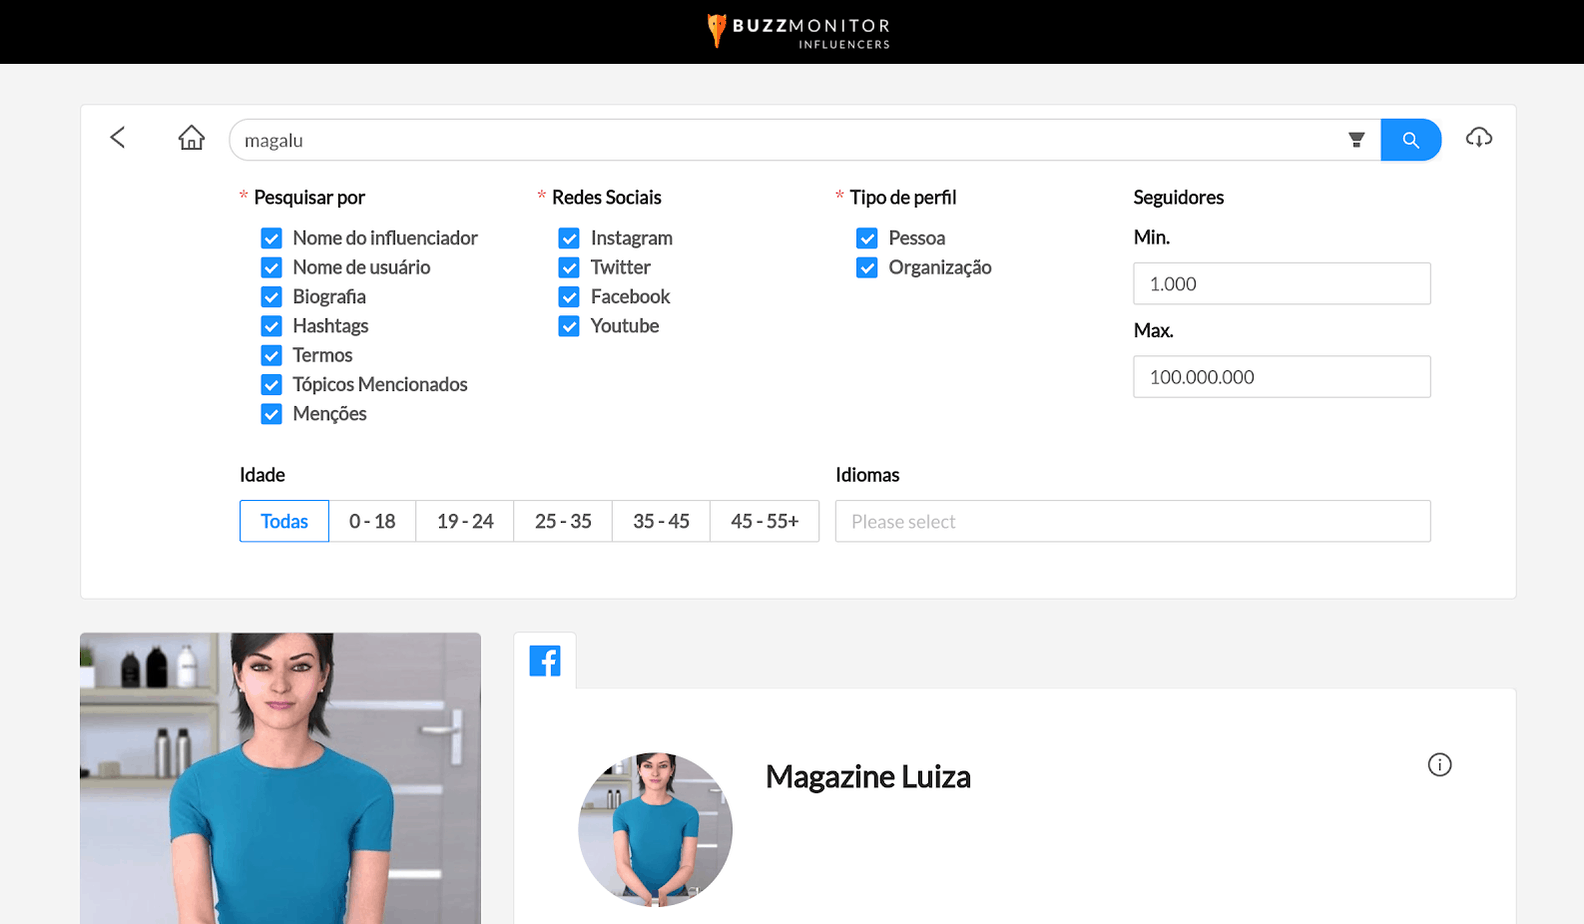Click the Magazine Luiza round profile picture
This screenshot has width=1584, height=924.
[x=655, y=829]
